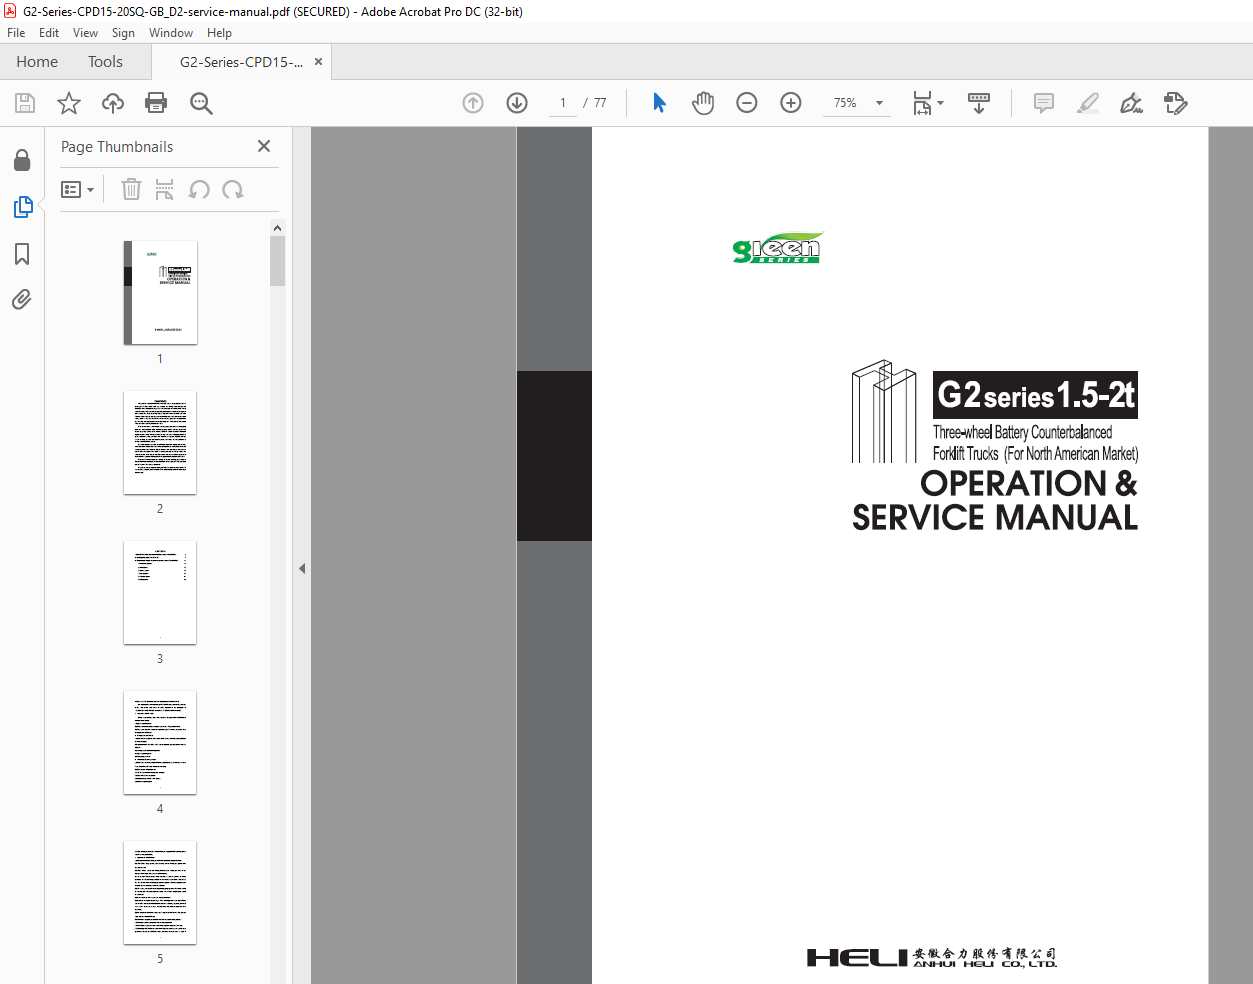Click the page number input field
Image resolution: width=1253 pixels, height=984 pixels.
(x=563, y=103)
